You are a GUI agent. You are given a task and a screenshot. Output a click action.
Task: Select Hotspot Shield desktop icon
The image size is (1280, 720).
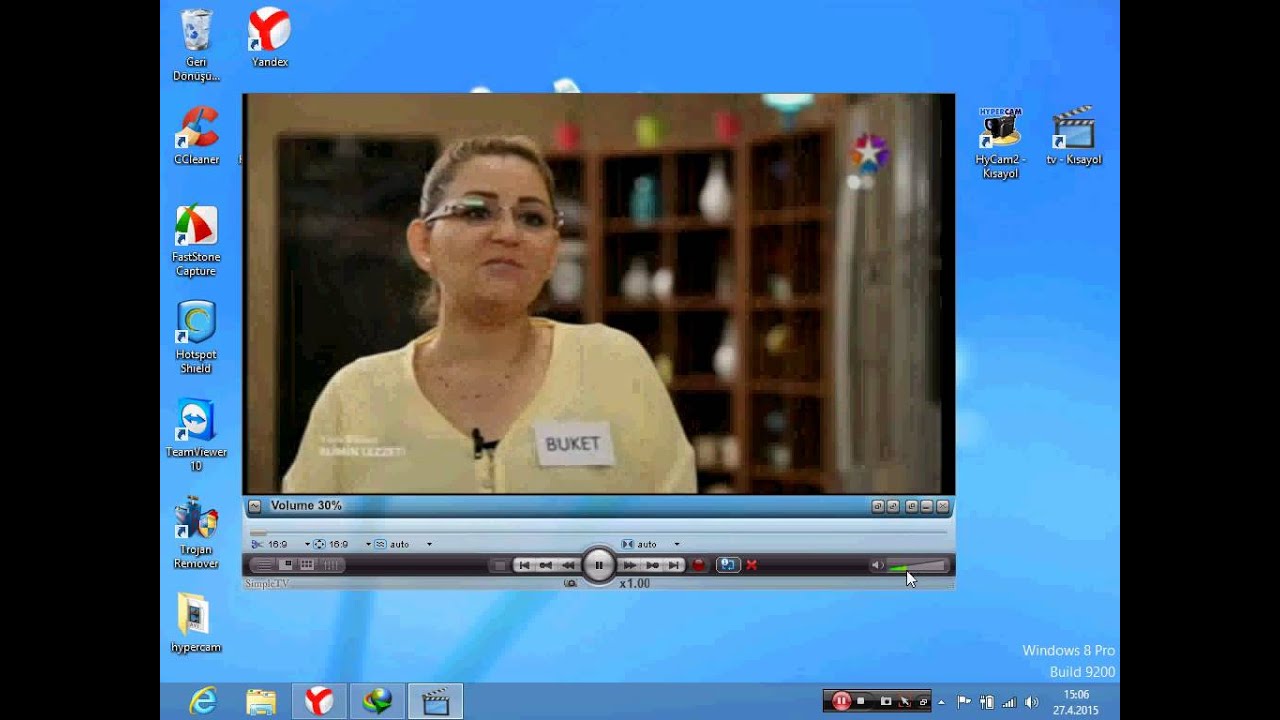coord(196,338)
